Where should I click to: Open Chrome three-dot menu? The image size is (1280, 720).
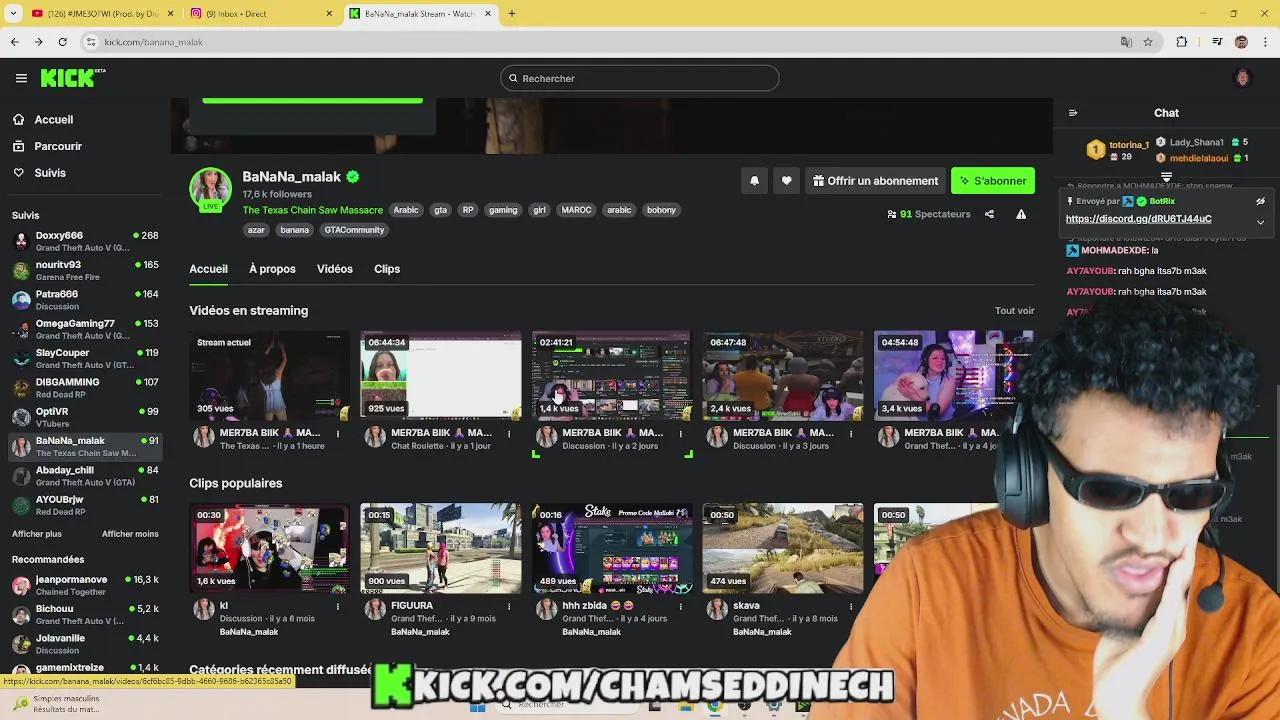coord(1265,42)
